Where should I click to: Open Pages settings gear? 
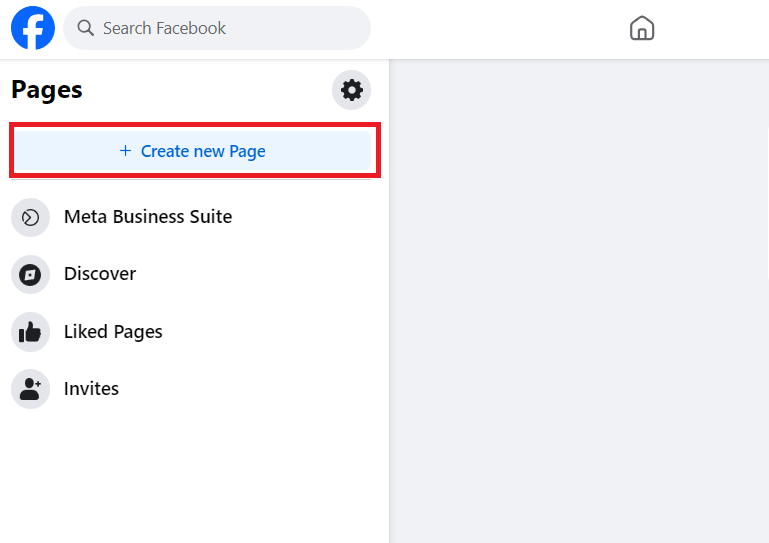point(351,90)
